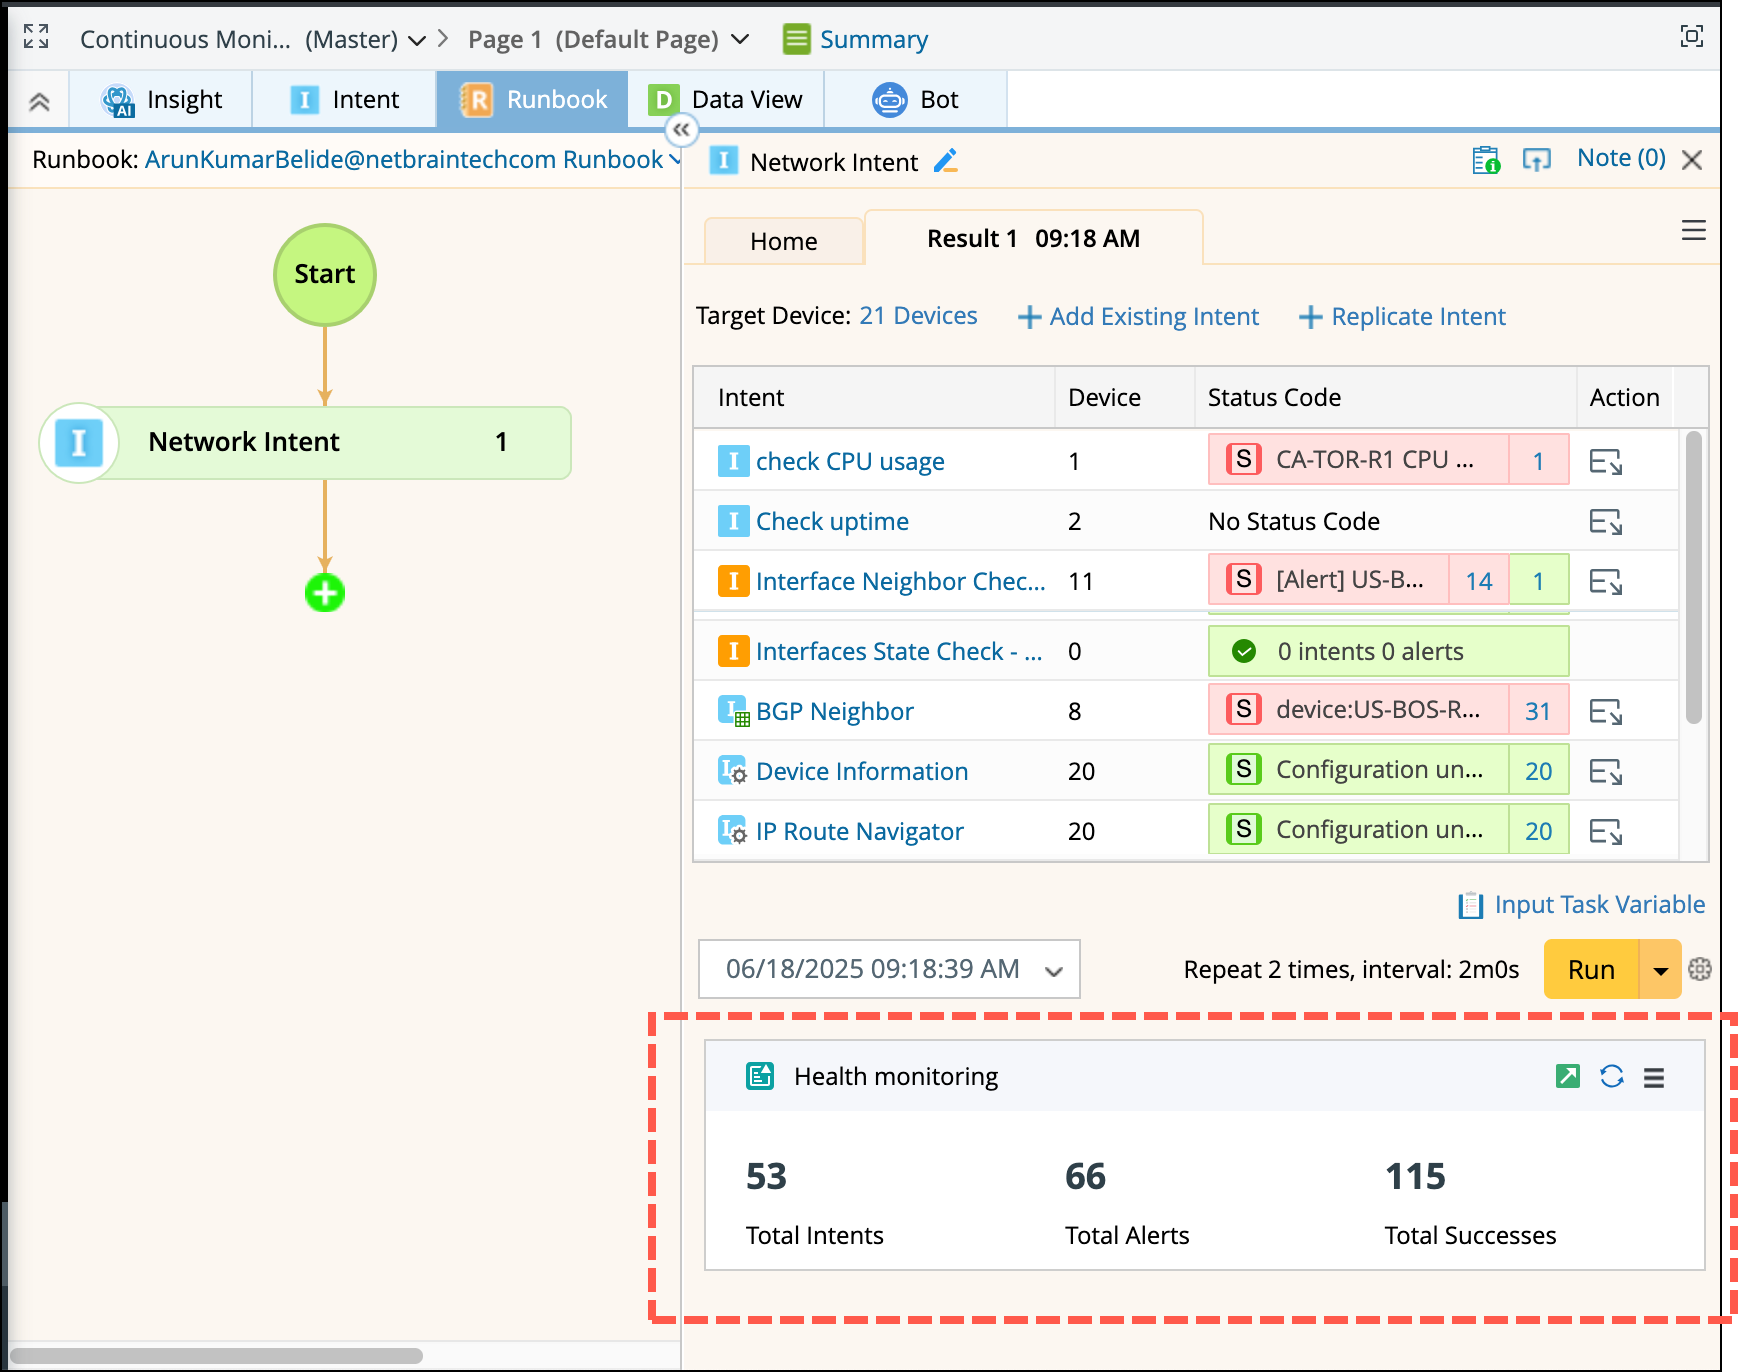Click alert count 14 for Interface Neighbor Check
This screenshot has height=1372, width=1738.
pyautogui.click(x=1479, y=580)
